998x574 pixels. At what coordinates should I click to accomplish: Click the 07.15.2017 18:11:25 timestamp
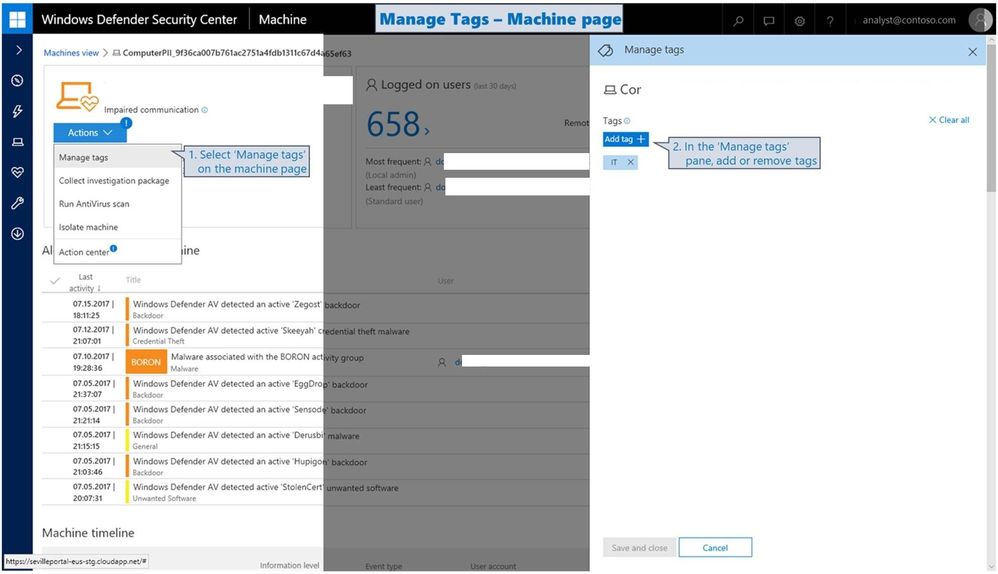coord(93,309)
